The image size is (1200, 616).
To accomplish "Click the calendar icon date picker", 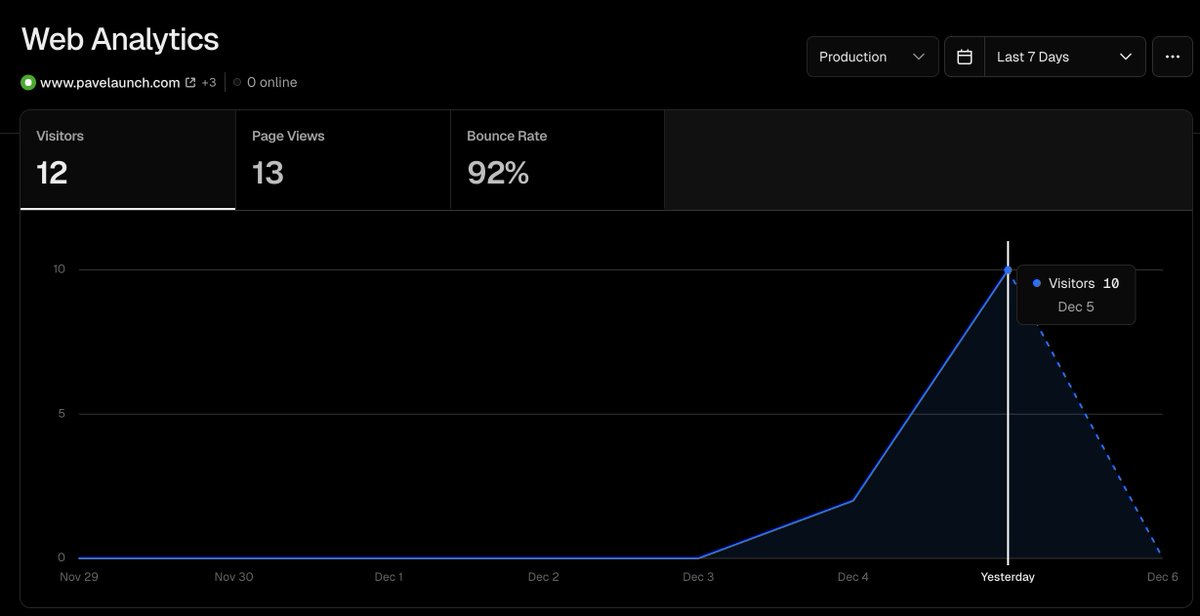I will pyautogui.click(x=964, y=57).
